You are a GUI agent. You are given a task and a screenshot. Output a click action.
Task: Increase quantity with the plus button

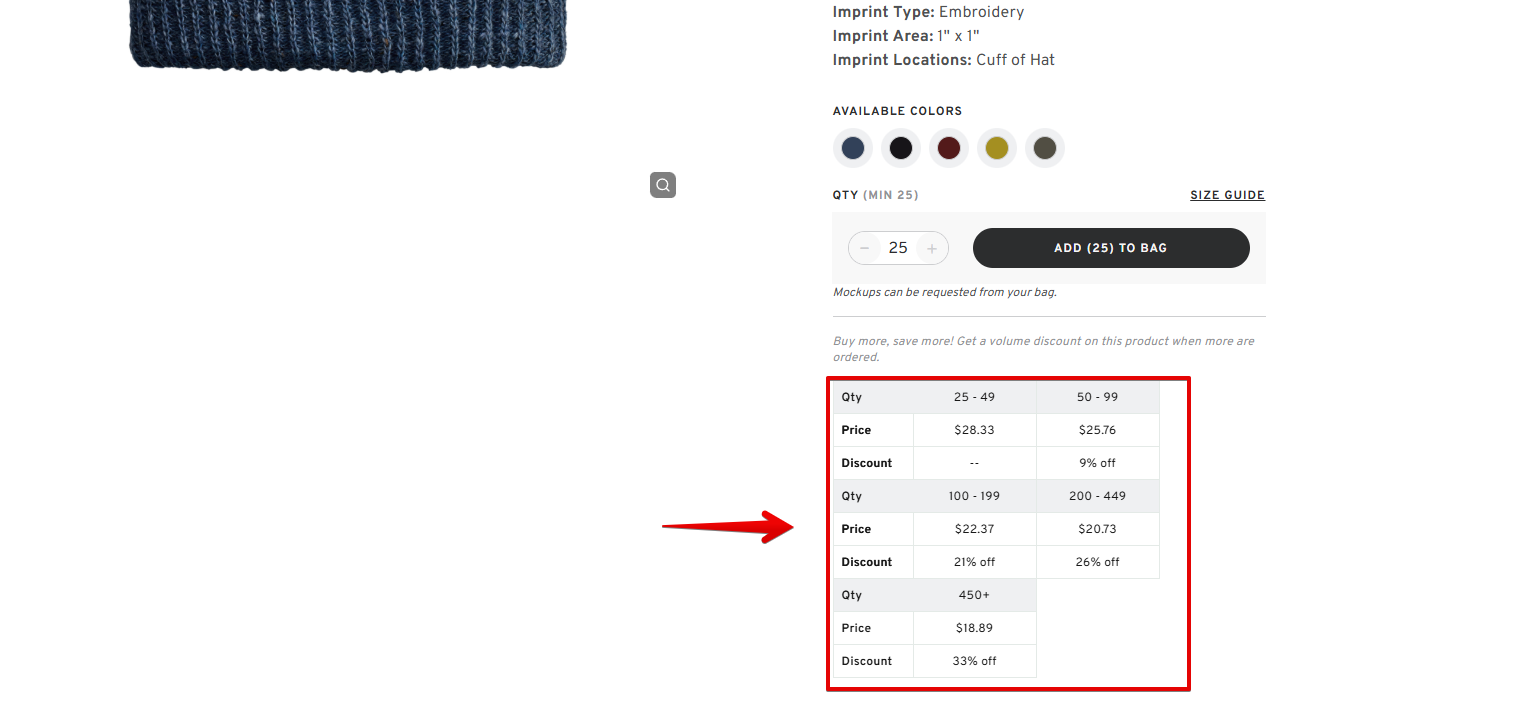[x=932, y=248]
